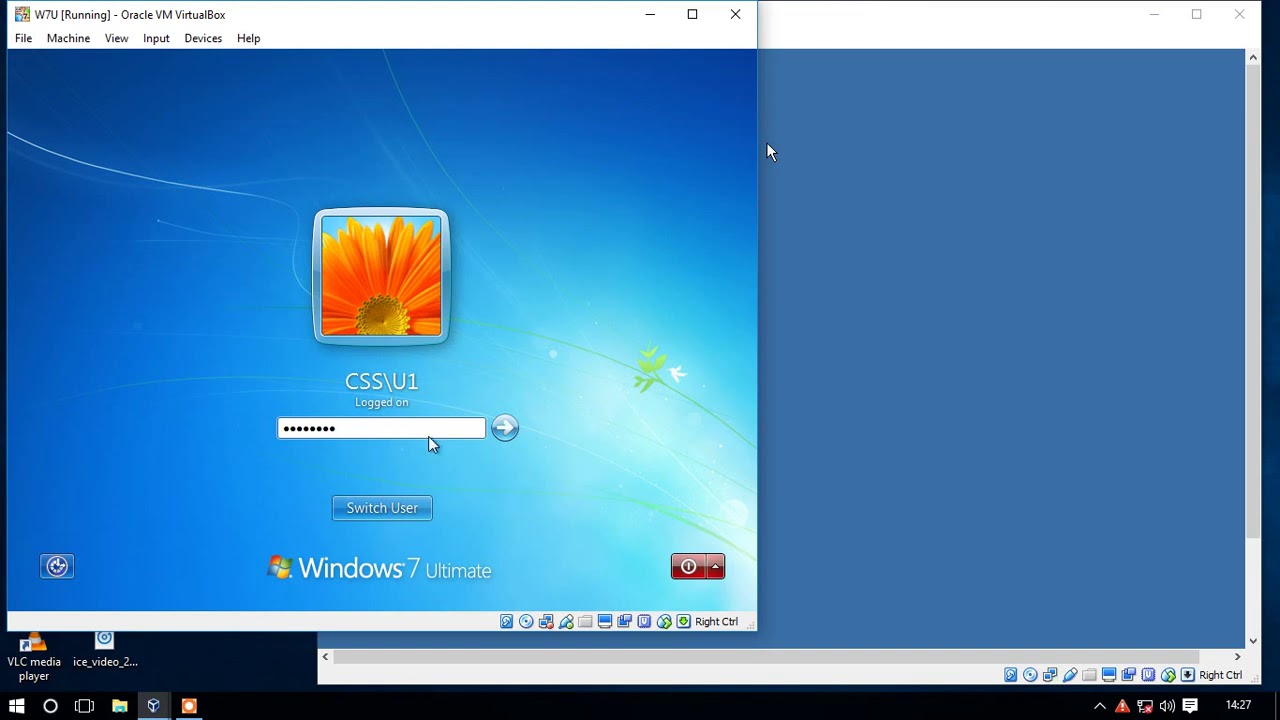Click the volume icon in the system tray
1280x720 pixels.
(1167, 705)
